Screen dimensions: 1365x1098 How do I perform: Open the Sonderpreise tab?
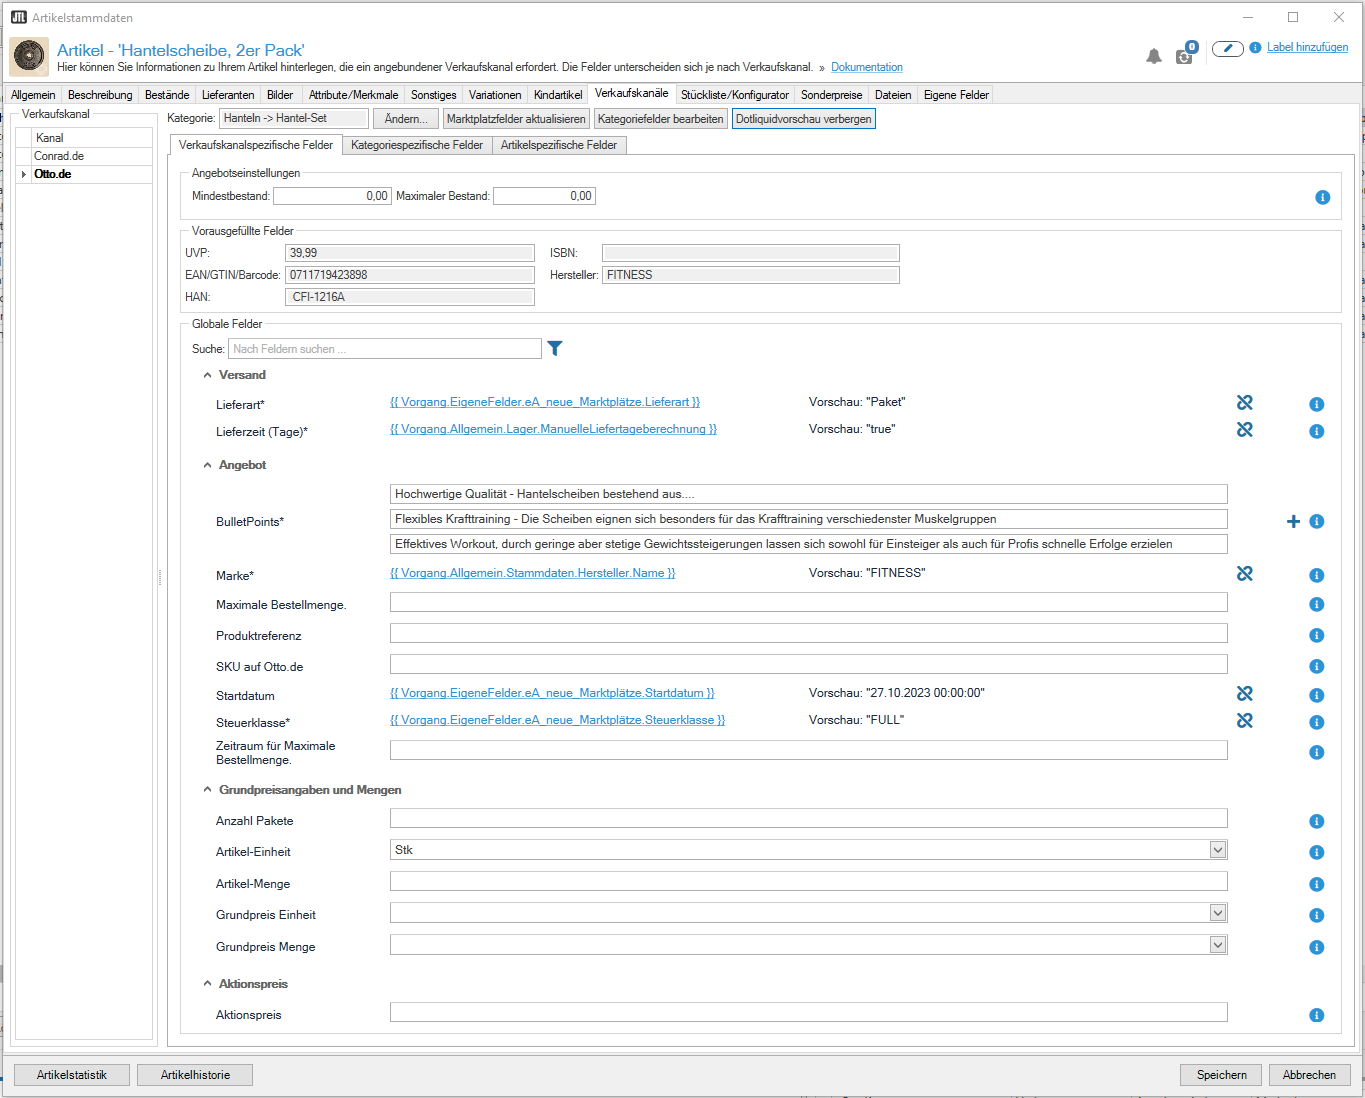(x=831, y=95)
